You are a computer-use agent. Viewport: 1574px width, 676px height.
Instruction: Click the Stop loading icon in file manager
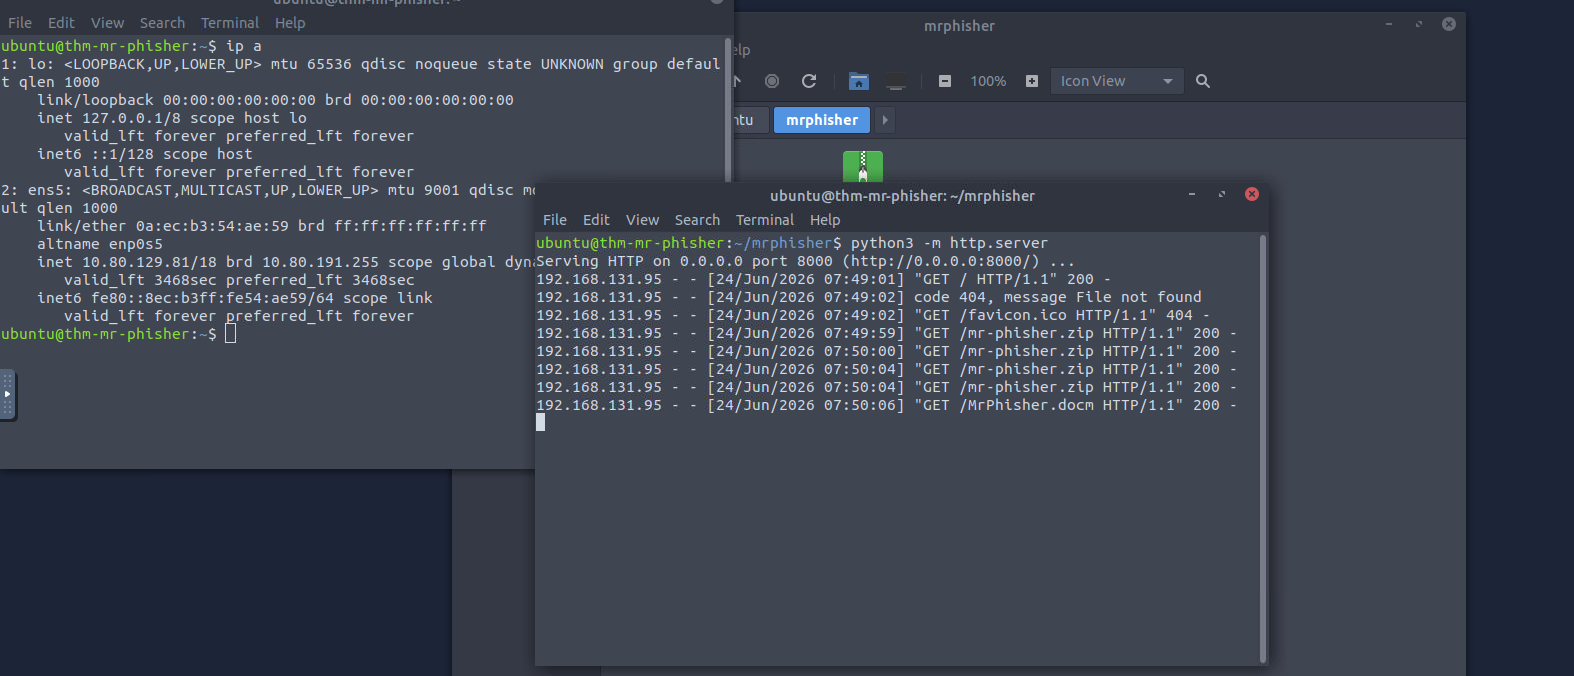(x=772, y=81)
